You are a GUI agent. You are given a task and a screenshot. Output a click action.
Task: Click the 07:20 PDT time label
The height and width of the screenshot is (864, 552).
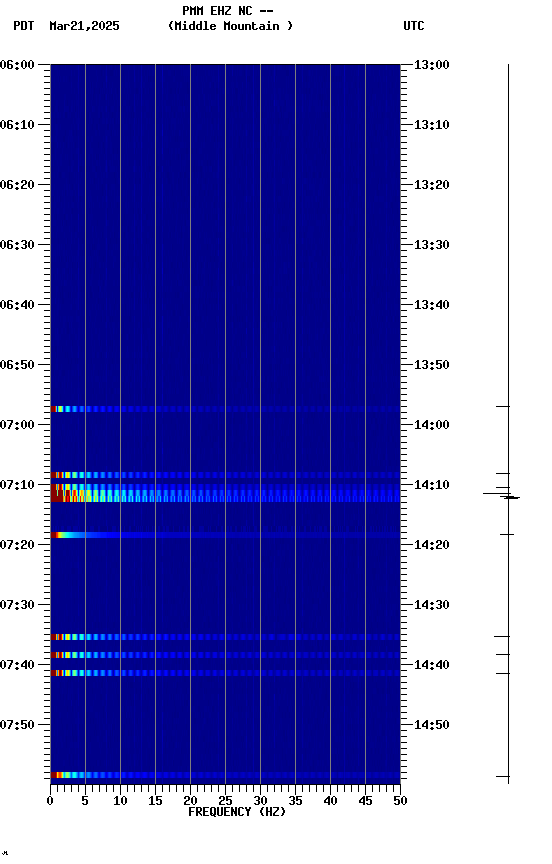point(17,545)
